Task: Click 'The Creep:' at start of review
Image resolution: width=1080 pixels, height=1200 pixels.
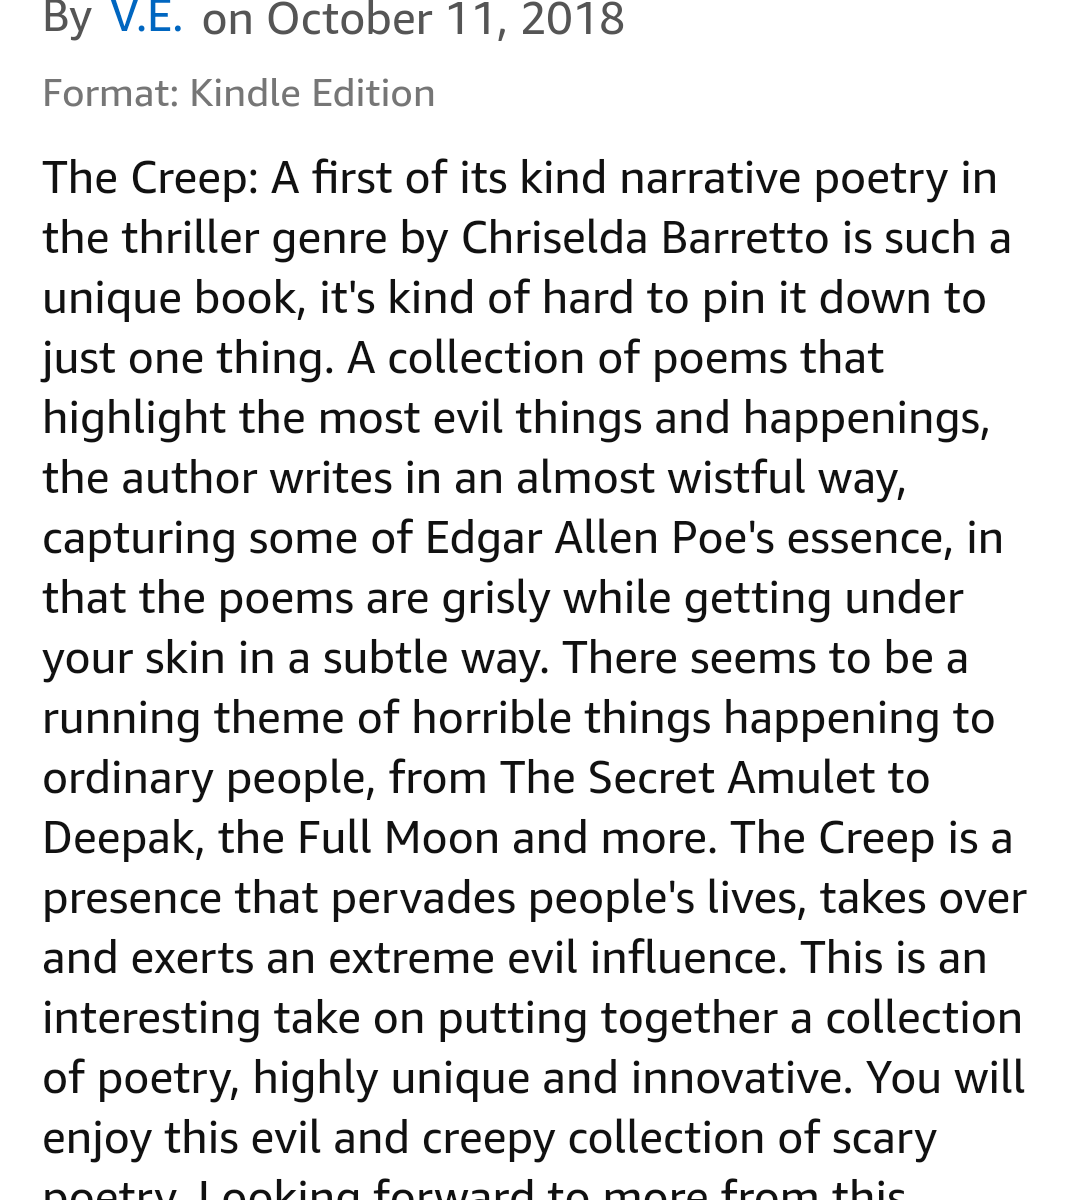Action: tap(150, 178)
